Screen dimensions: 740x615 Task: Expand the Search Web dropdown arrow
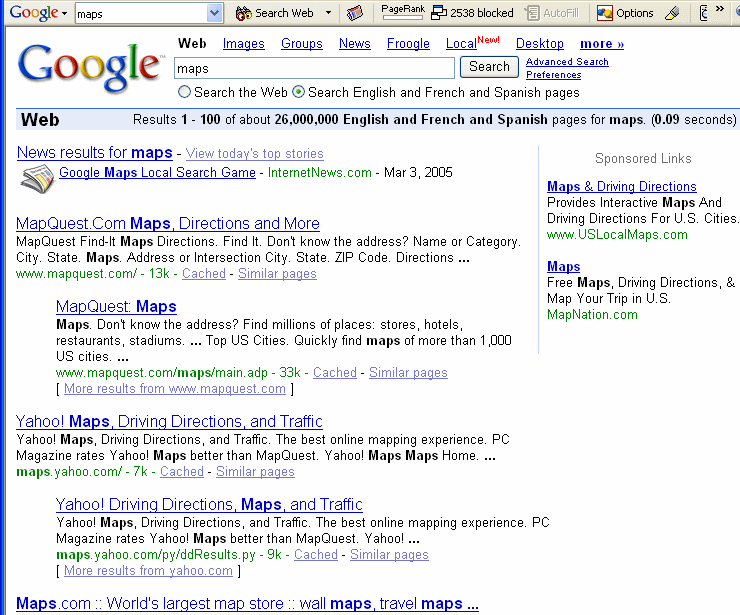328,13
